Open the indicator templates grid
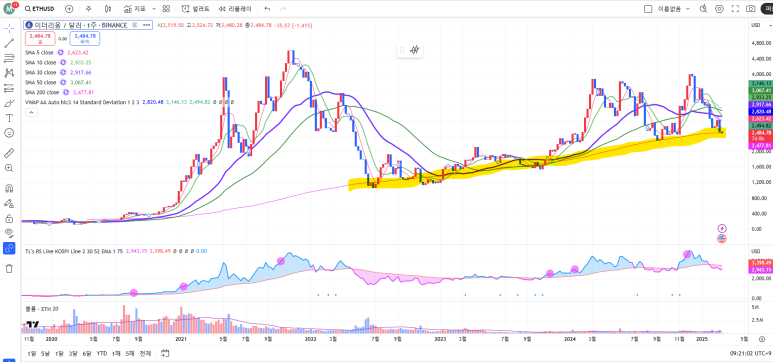Image resolution: width=773 pixels, height=362 pixels. [x=166, y=9]
